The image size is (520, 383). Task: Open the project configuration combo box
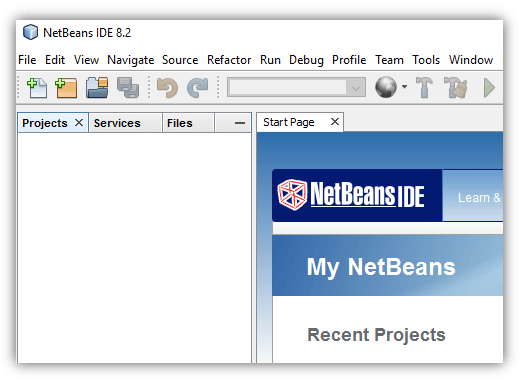(296, 87)
